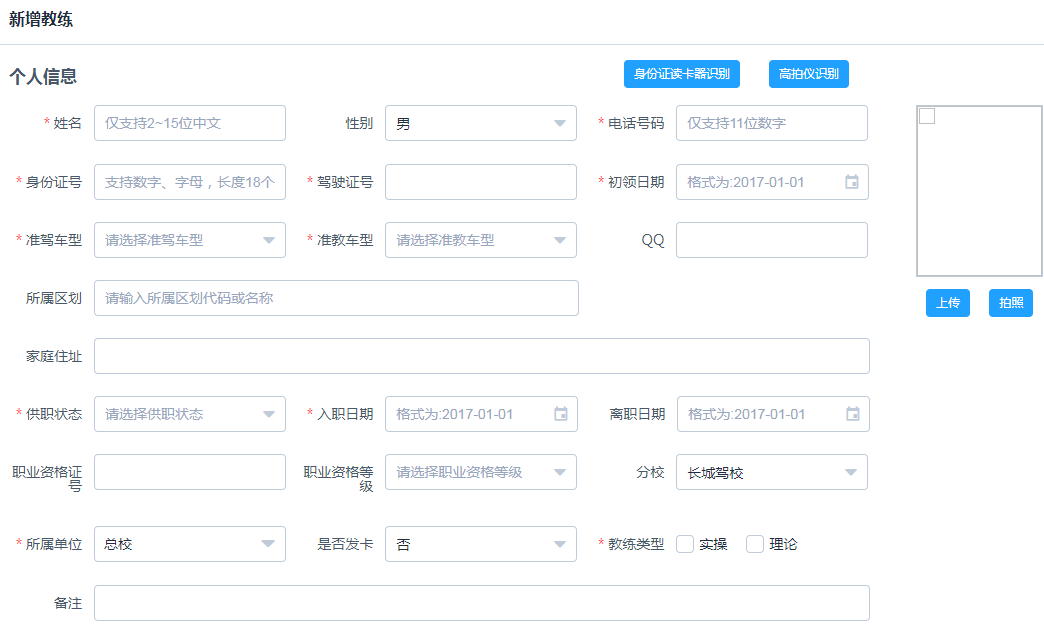
Task: Click calendar icon in 入职日期 field
Action: [560, 414]
